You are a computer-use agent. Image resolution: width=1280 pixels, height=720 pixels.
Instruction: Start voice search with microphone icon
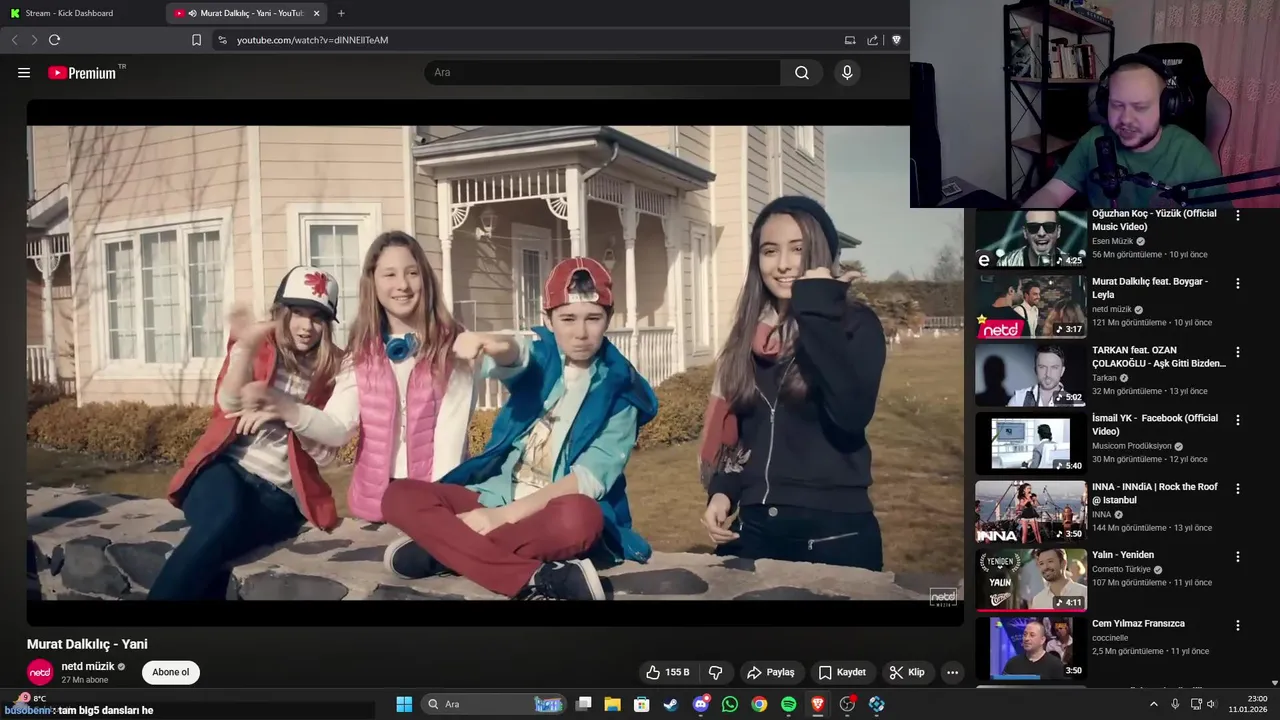point(847,72)
